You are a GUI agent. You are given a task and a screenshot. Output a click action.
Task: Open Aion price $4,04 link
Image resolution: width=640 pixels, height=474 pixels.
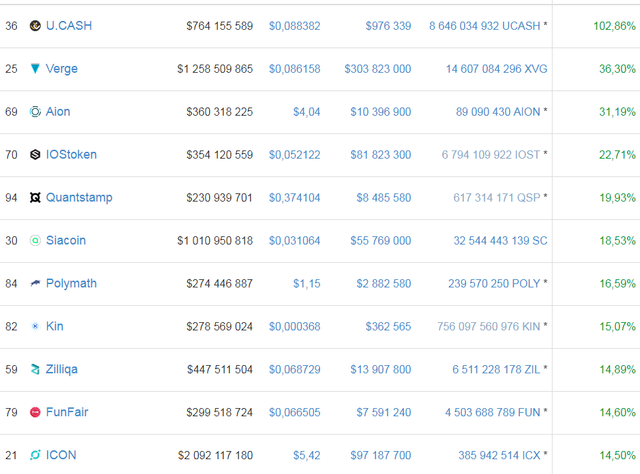coord(306,112)
